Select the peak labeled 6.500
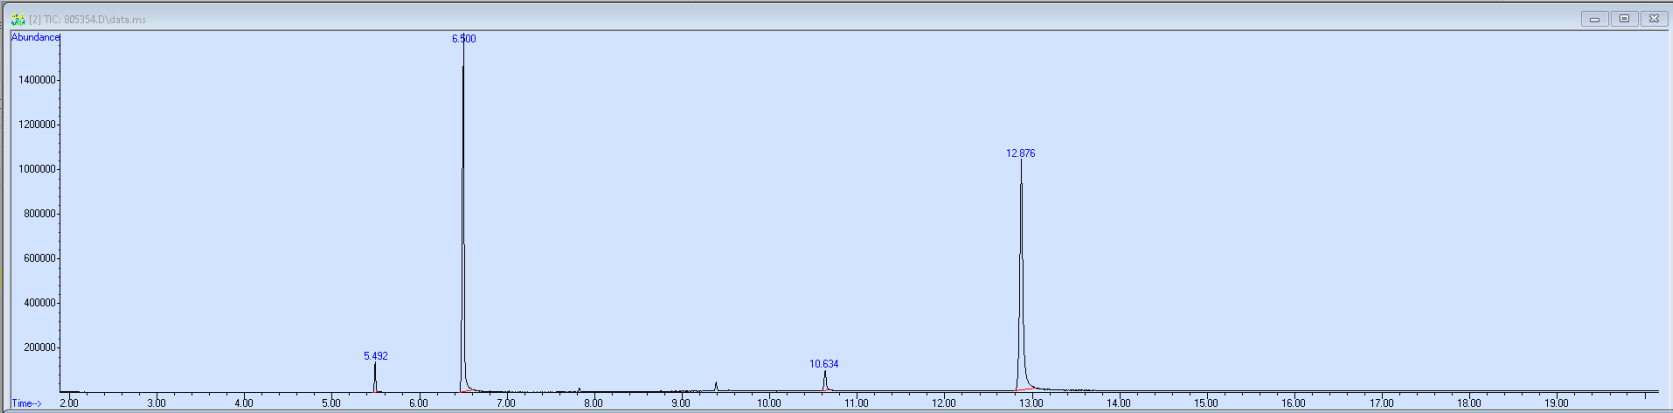The image size is (1673, 413). 463,39
